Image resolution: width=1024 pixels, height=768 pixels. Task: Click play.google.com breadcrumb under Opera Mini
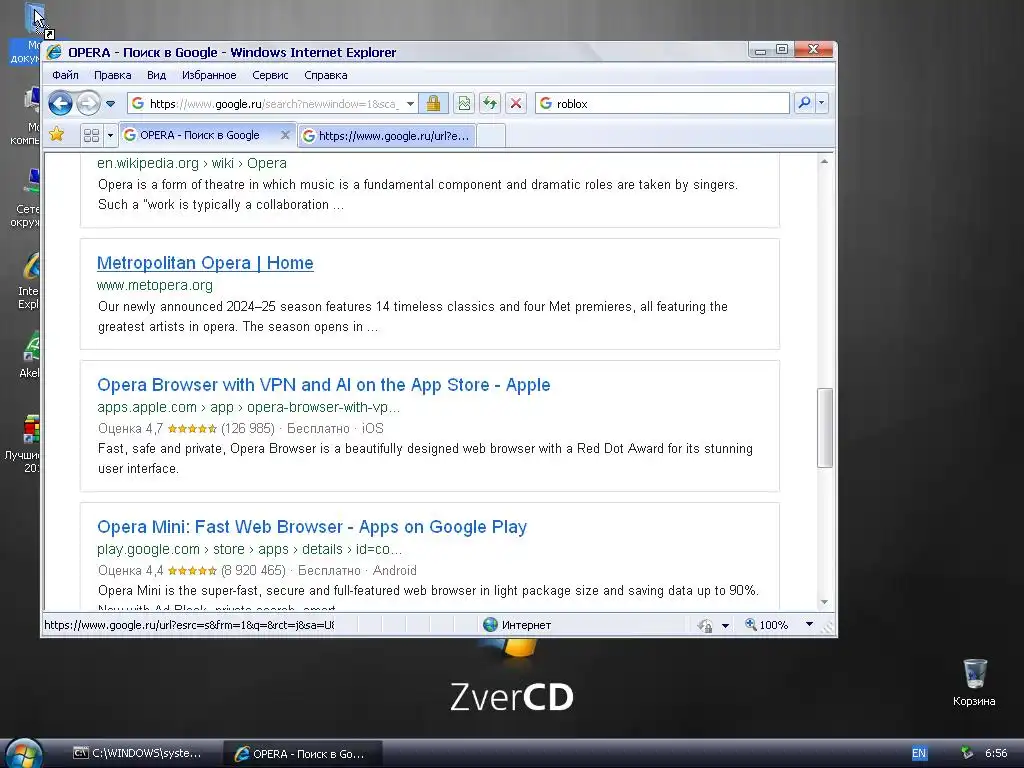point(249,549)
